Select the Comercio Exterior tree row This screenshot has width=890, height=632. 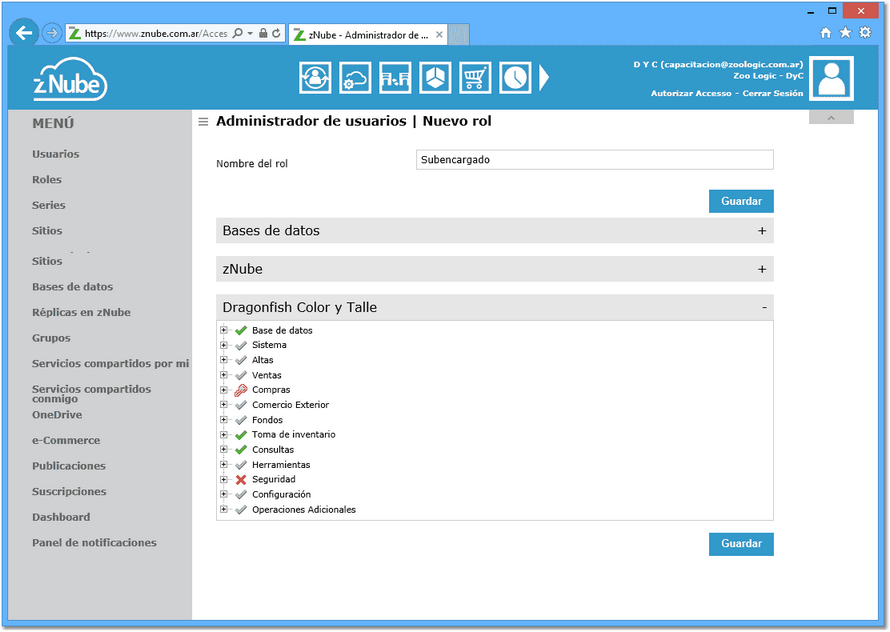[291, 405]
